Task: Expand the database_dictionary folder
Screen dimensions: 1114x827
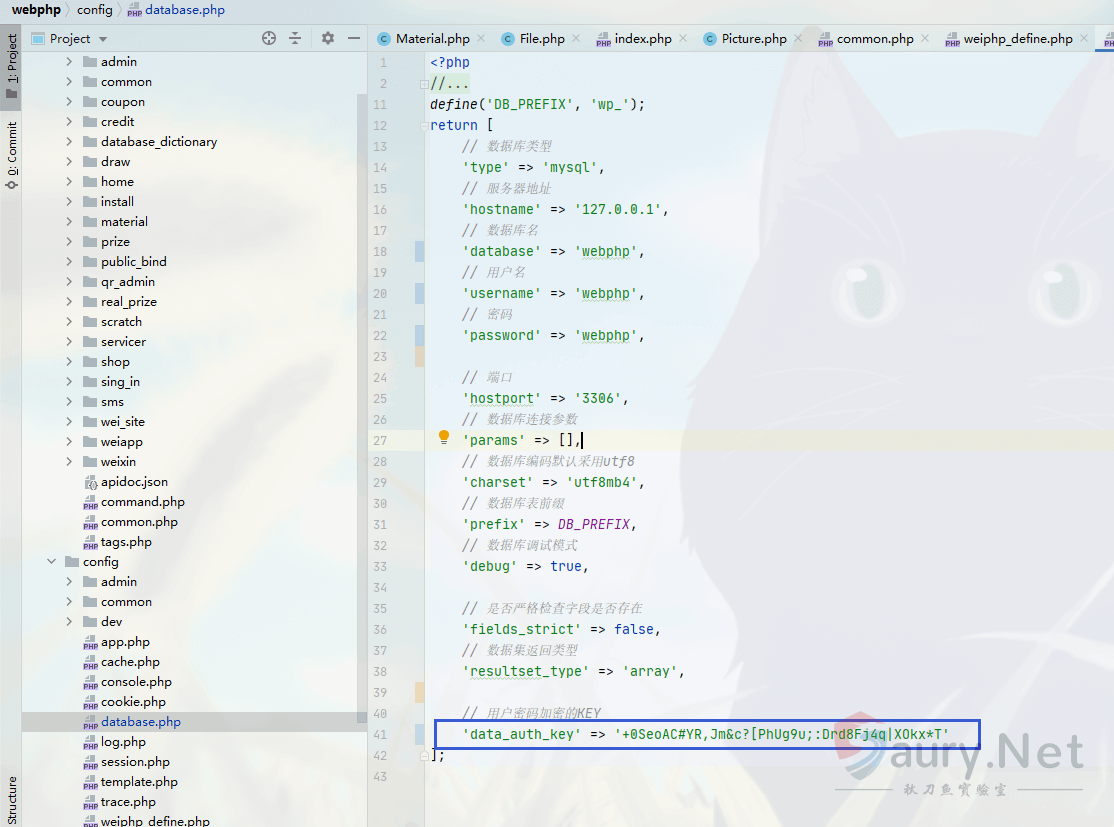Action: [69, 142]
